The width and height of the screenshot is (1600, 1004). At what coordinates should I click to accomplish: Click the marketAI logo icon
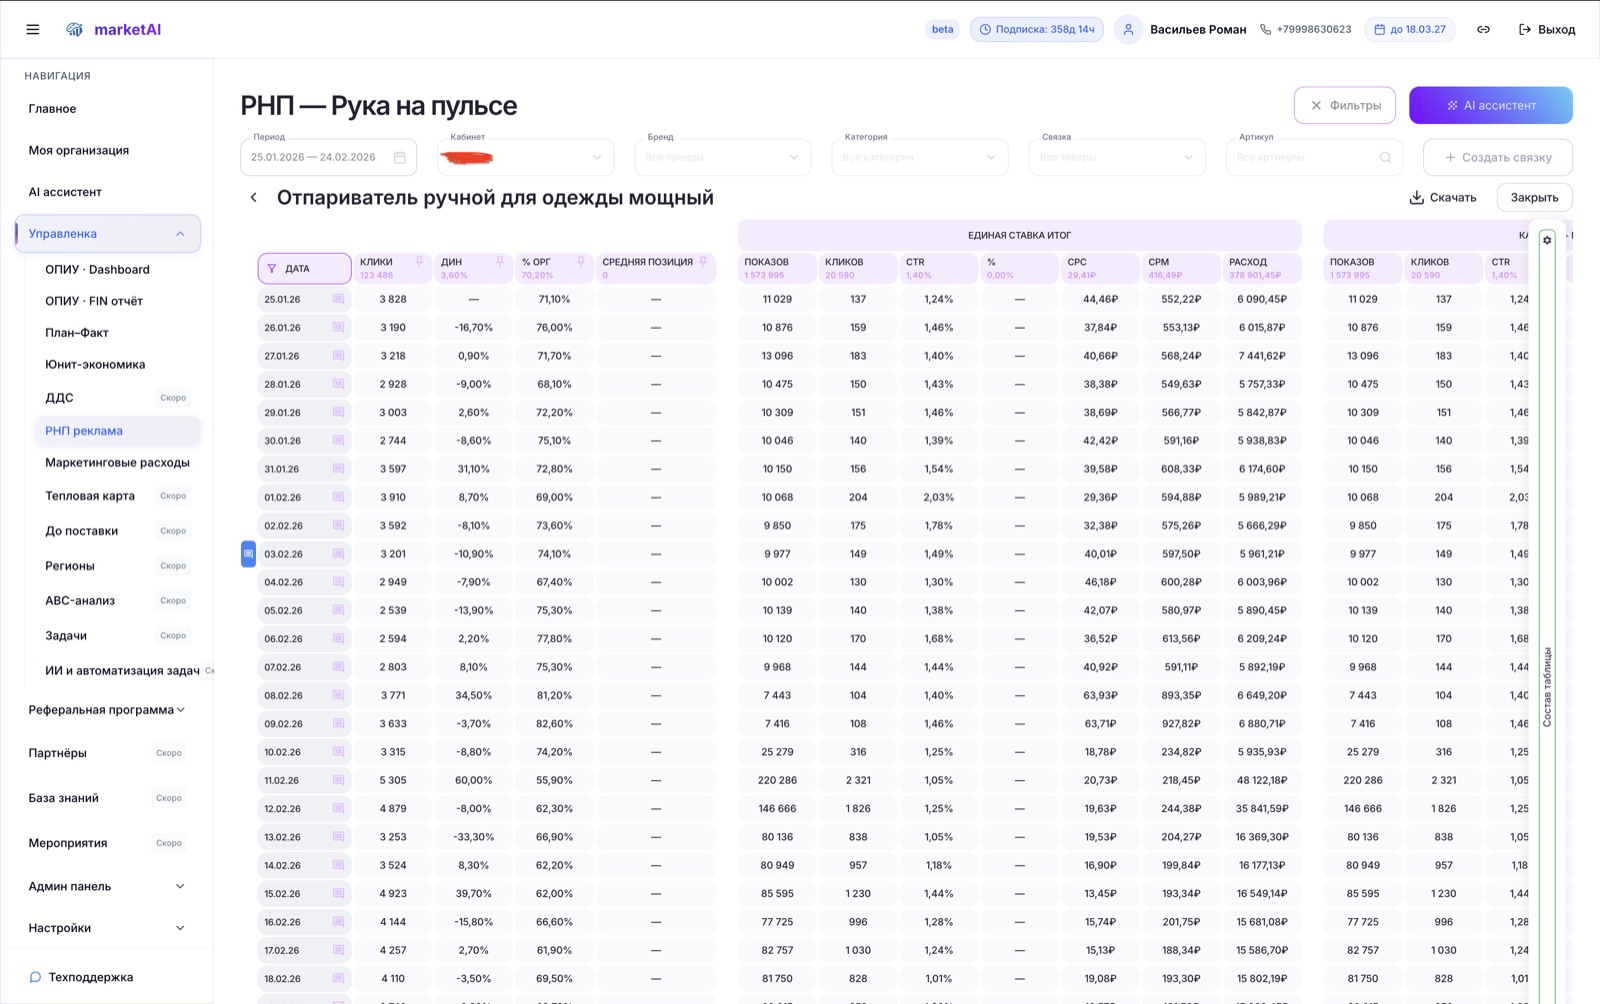click(x=74, y=30)
